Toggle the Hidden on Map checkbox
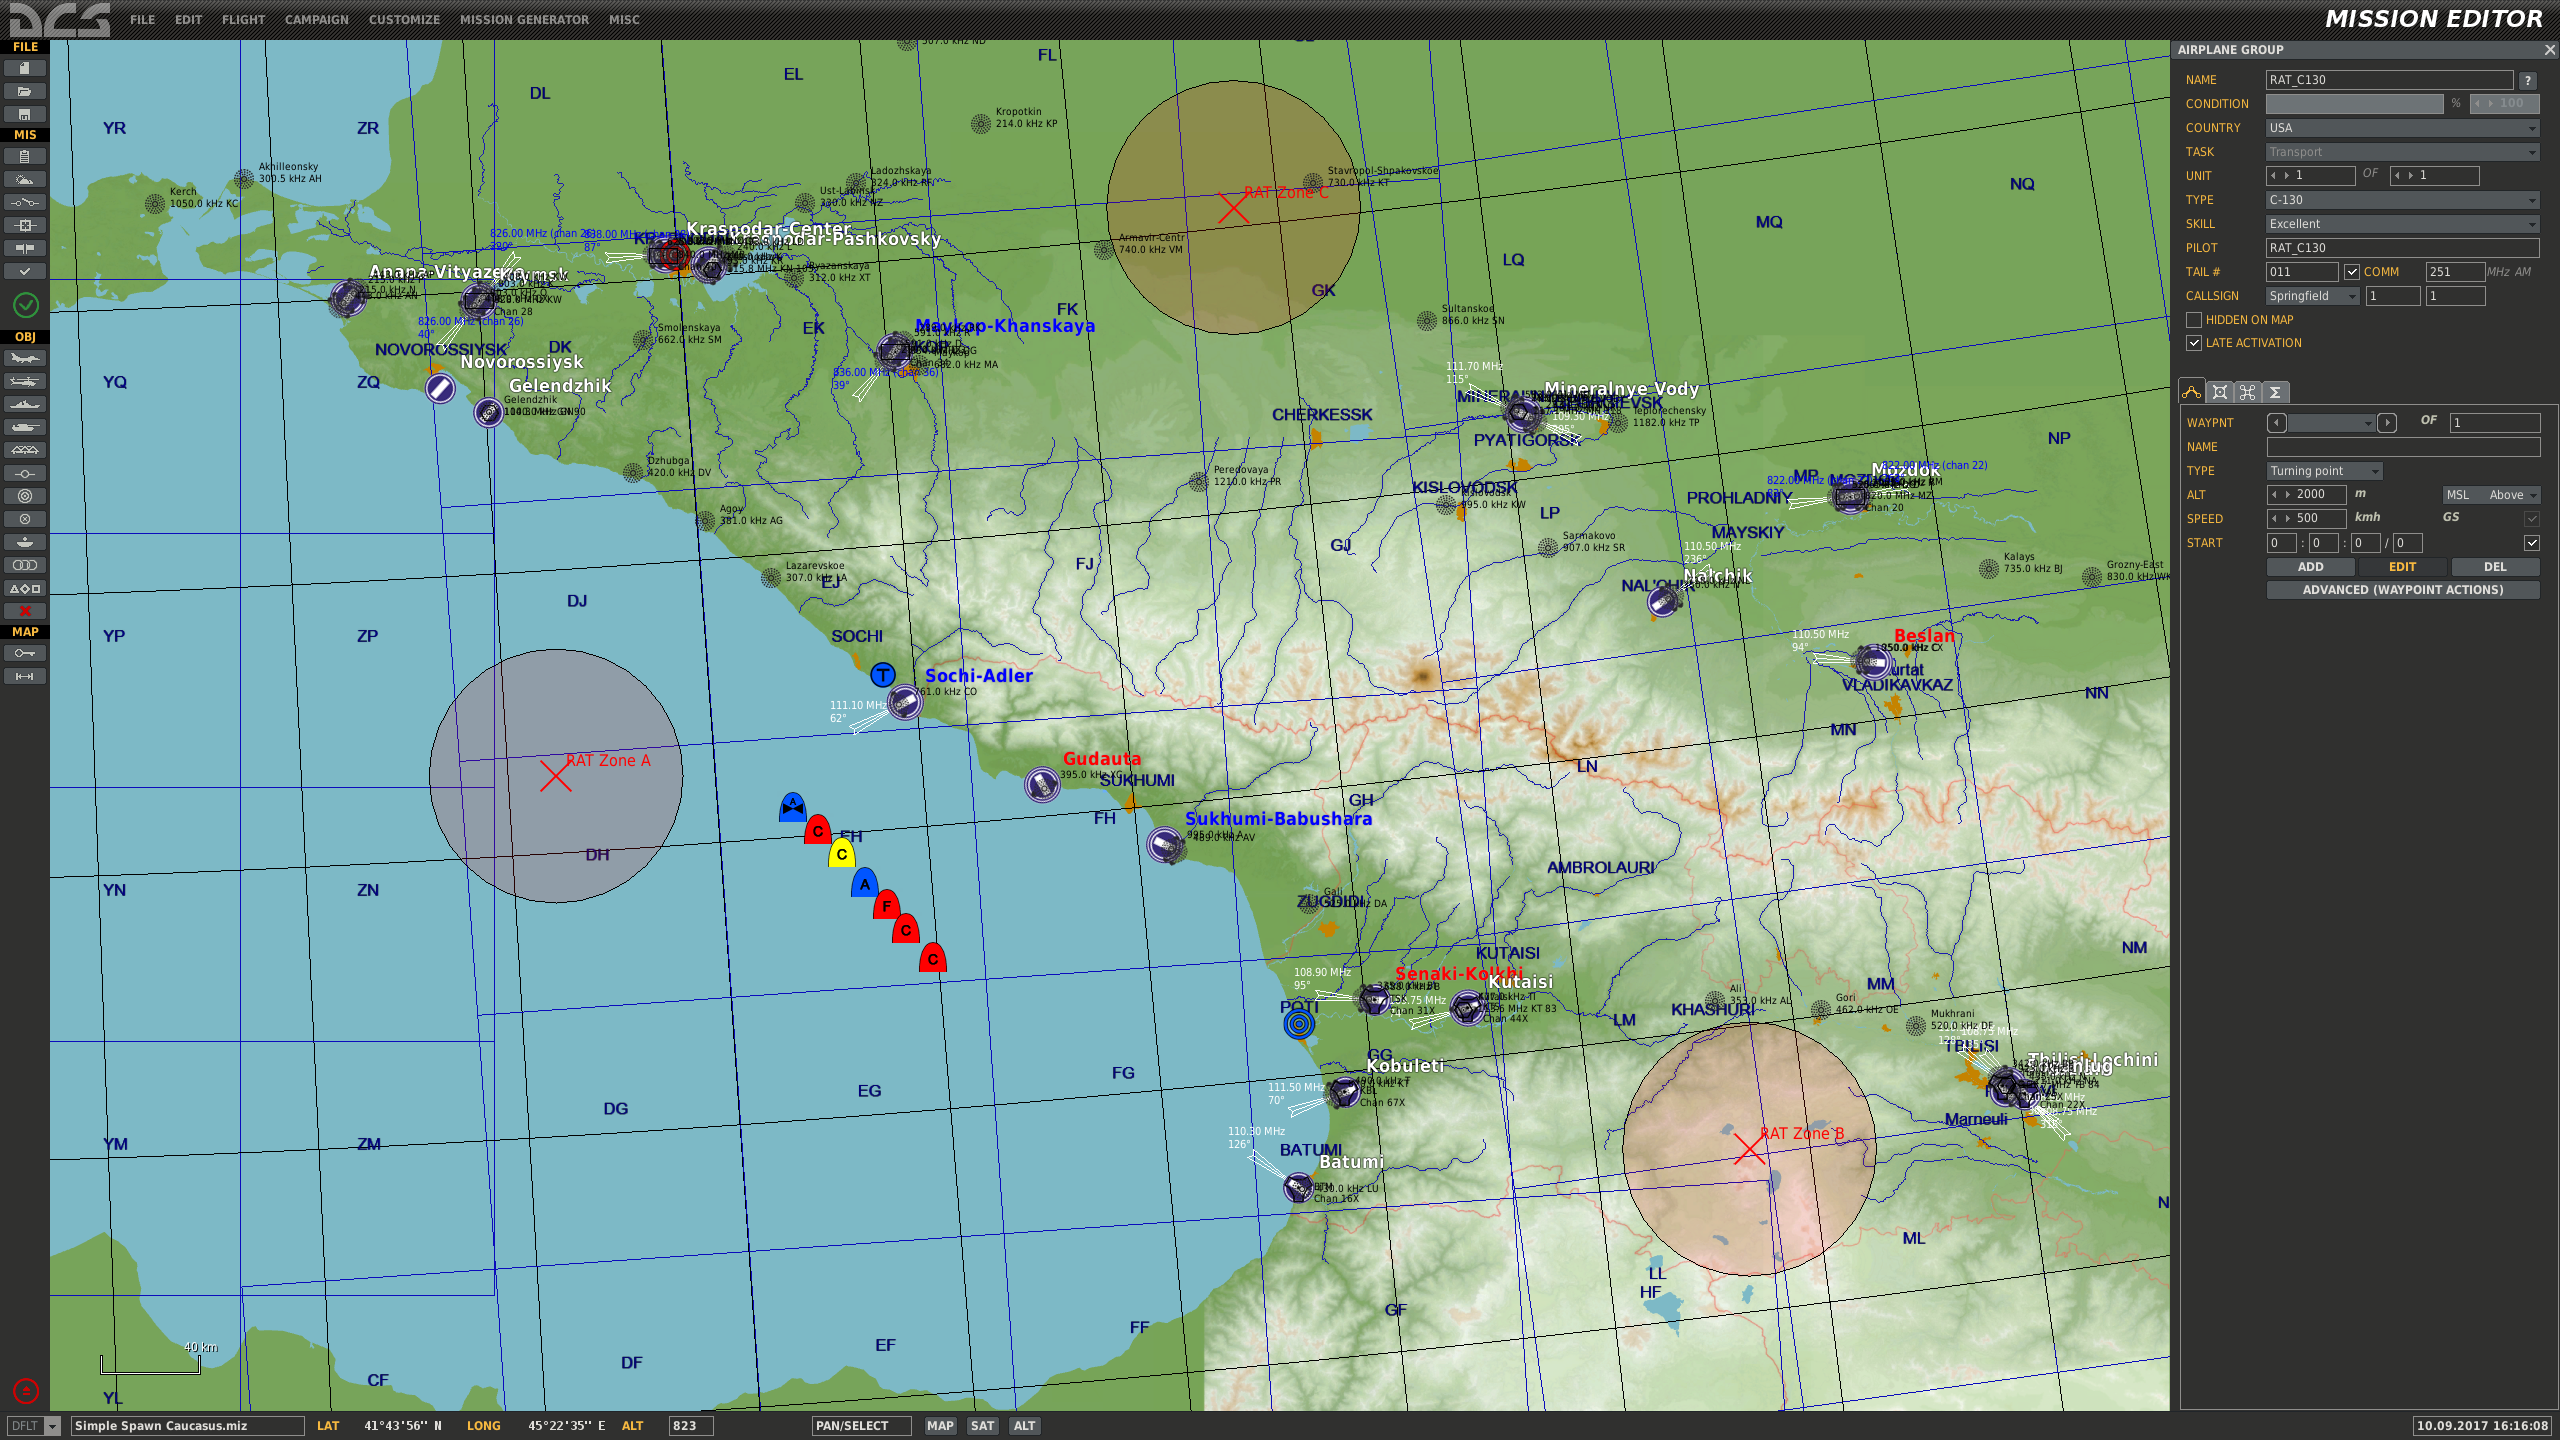 click(2194, 320)
